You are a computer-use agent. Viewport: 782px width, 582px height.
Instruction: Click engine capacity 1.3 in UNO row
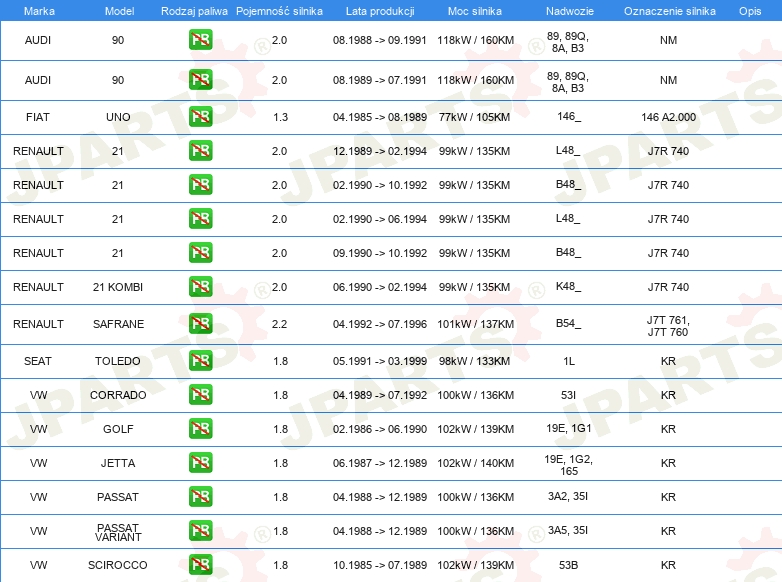click(280, 117)
